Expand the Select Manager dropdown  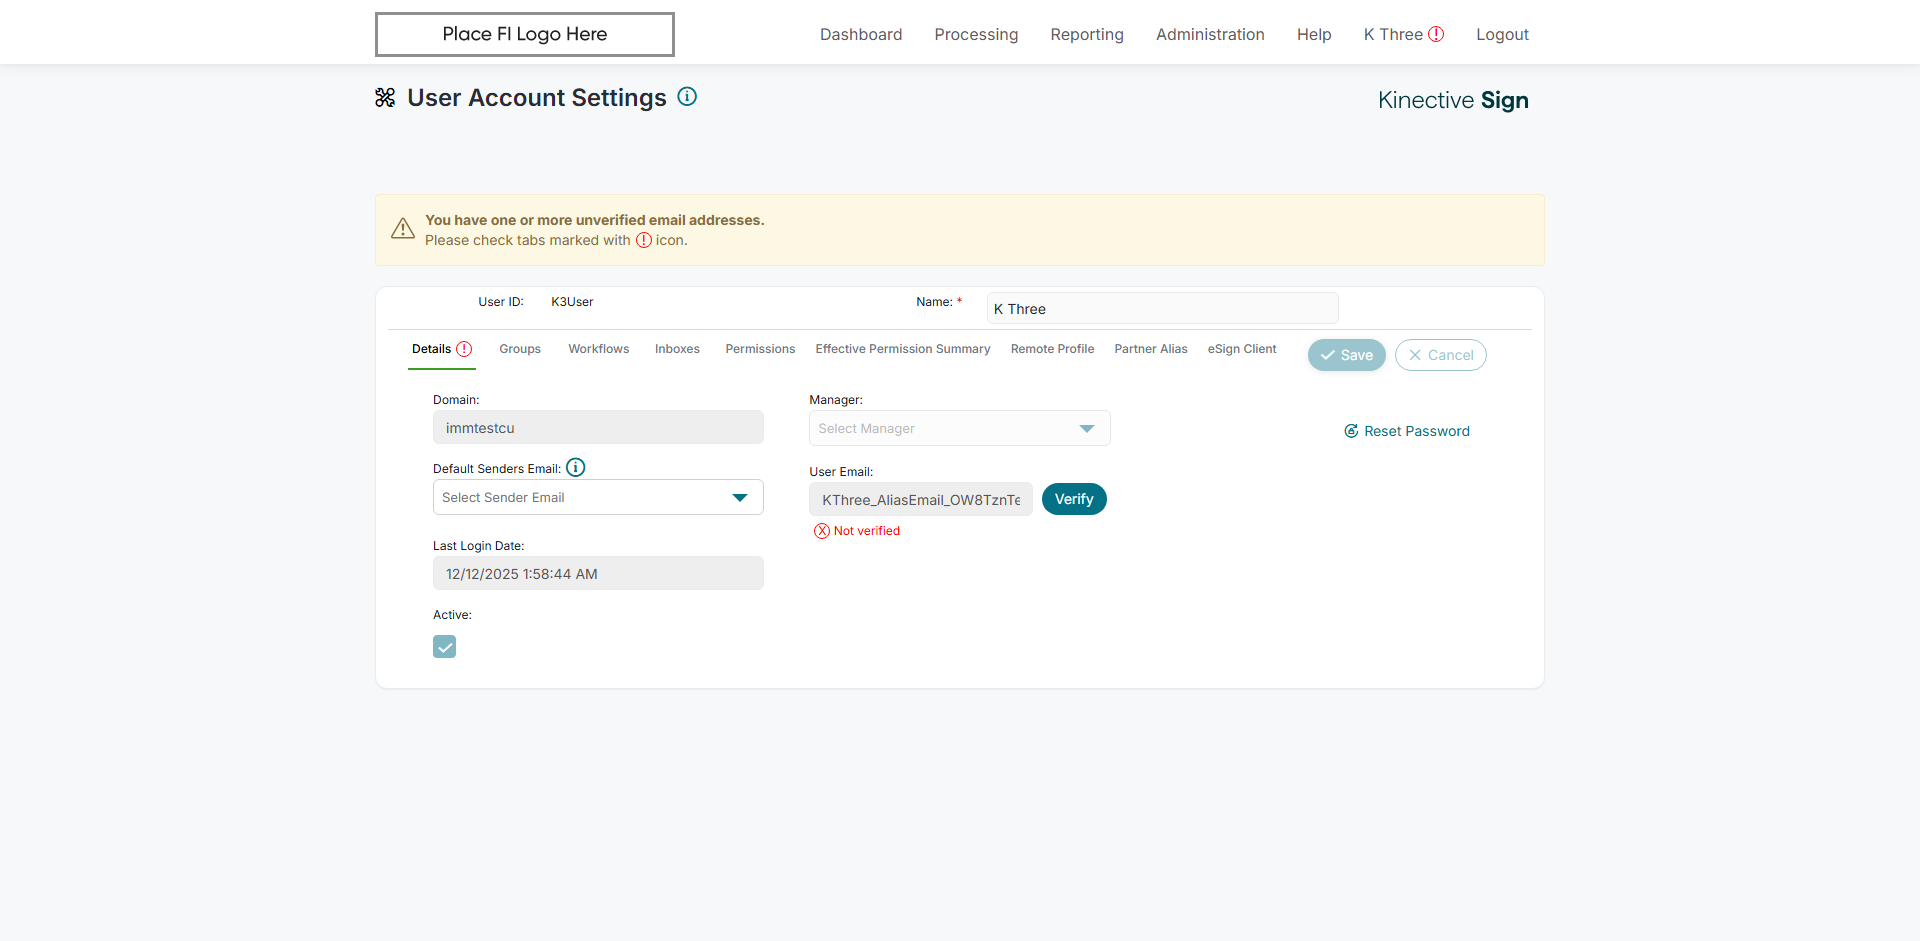coord(959,428)
